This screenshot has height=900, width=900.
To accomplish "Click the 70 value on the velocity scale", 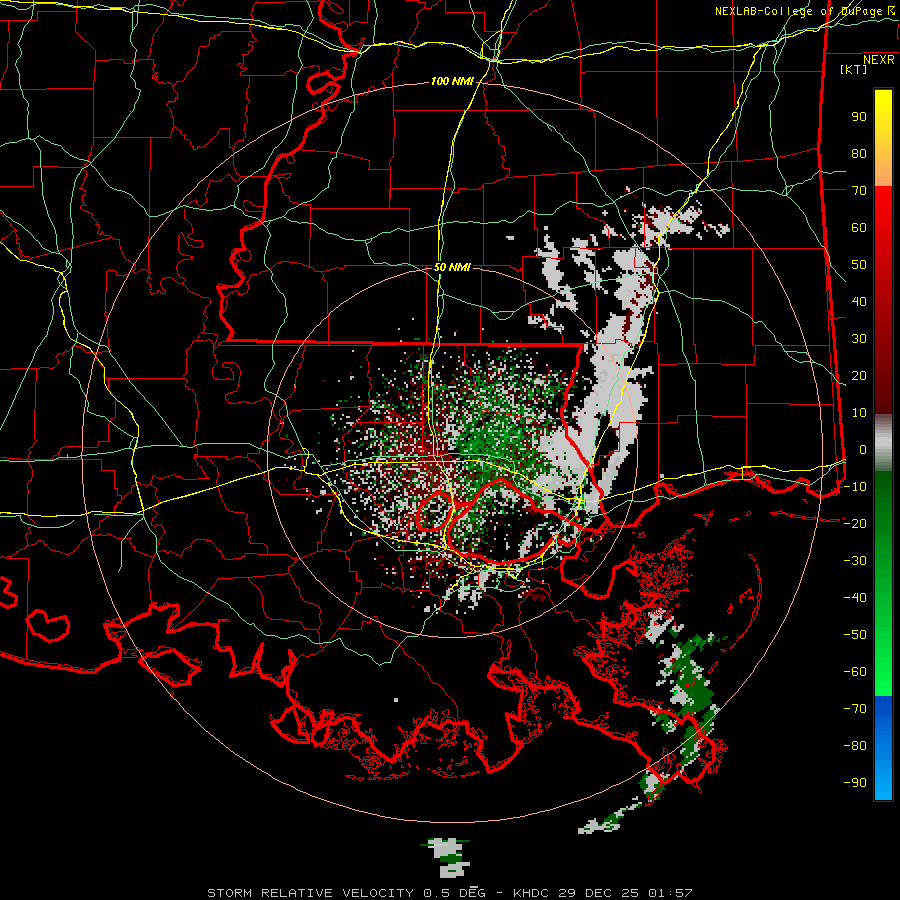I will tap(859, 191).
